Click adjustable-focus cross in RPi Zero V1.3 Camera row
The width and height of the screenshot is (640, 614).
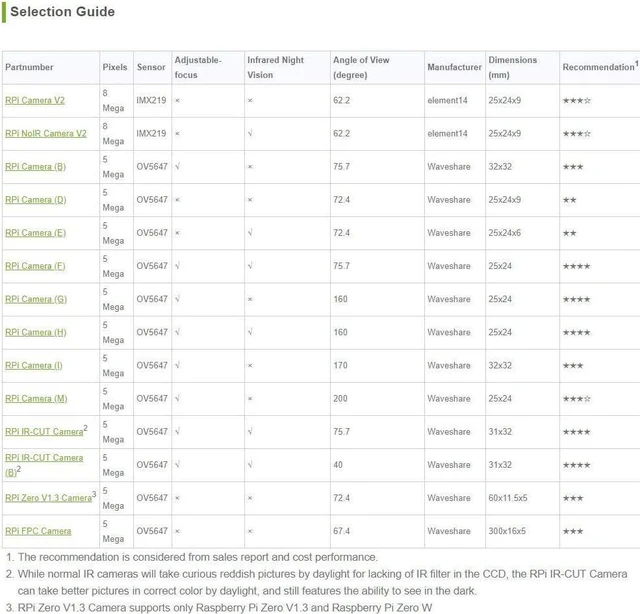click(x=177, y=498)
